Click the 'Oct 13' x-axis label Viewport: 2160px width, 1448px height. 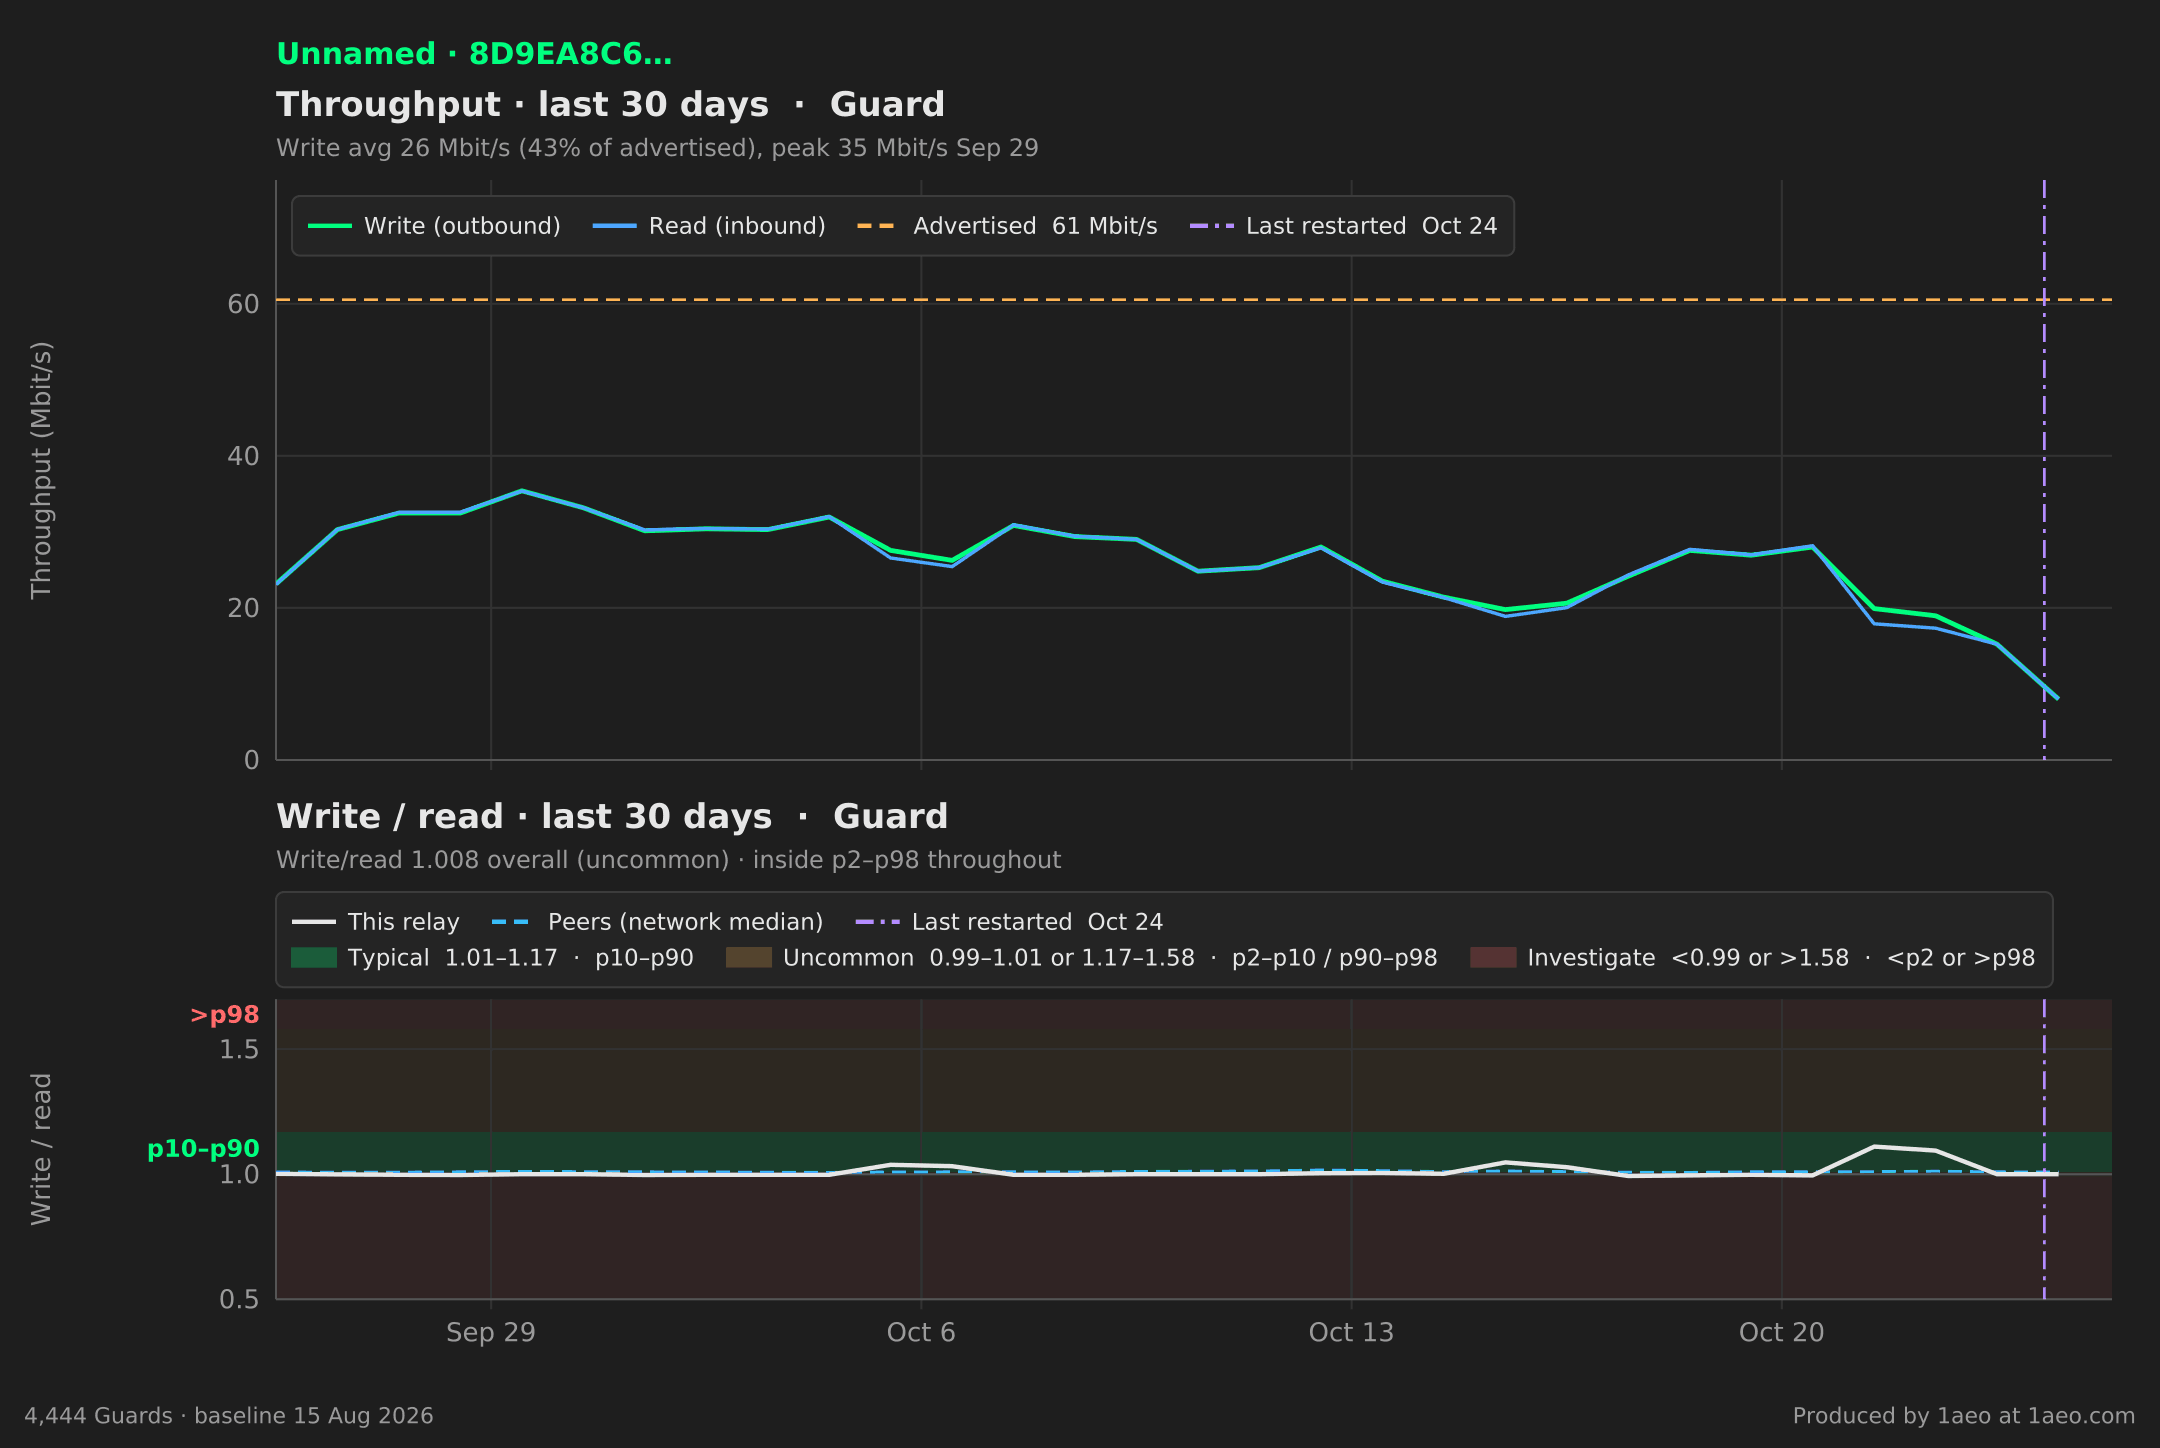1351,1333
